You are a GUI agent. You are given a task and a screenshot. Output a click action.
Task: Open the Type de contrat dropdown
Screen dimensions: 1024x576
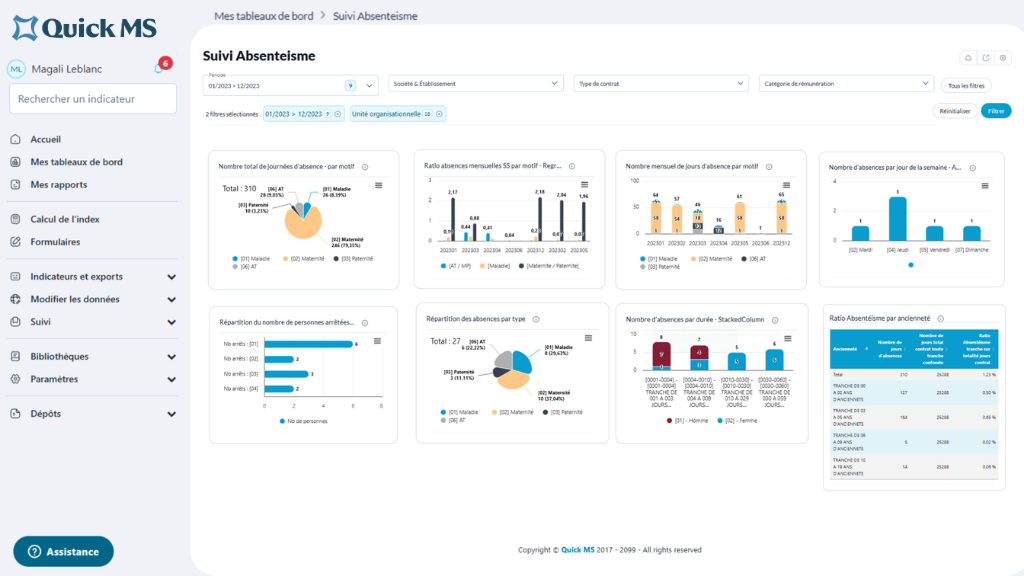click(x=661, y=84)
